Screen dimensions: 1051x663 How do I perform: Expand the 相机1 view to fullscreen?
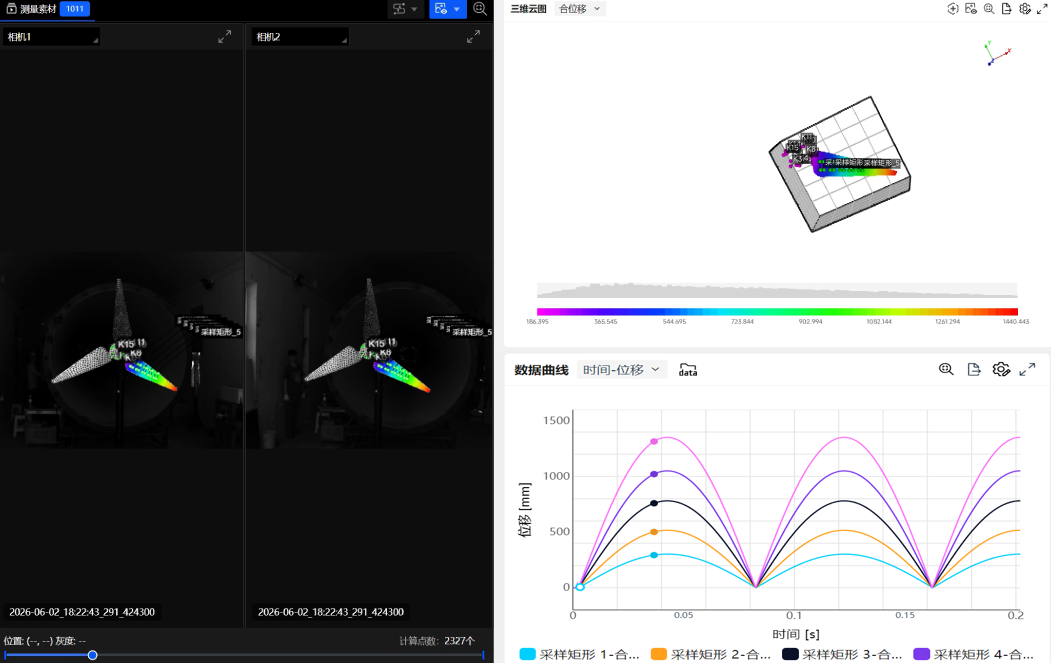tap(225, 37)
